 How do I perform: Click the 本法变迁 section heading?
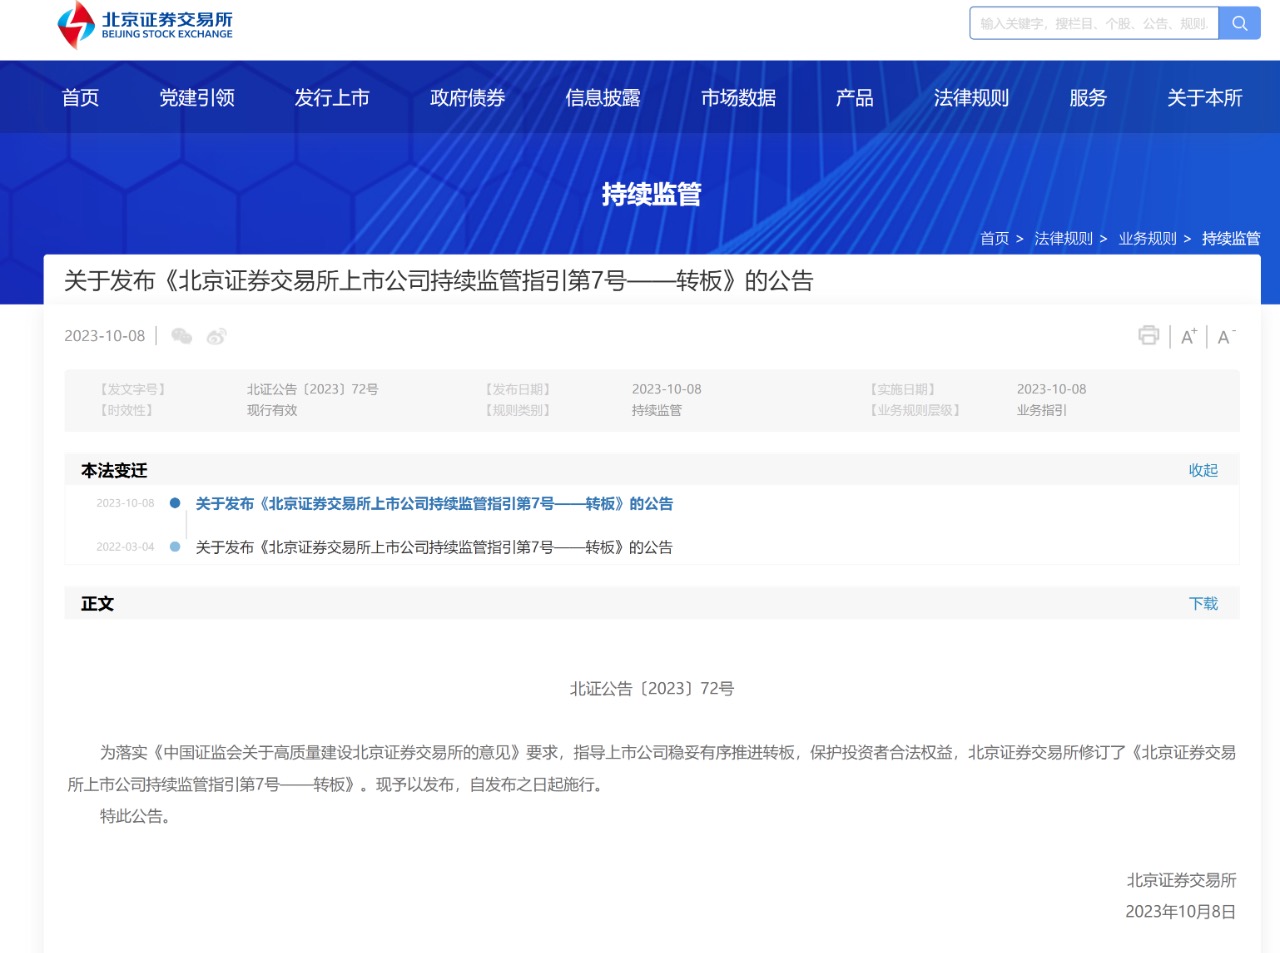click(x=114, y=470)
